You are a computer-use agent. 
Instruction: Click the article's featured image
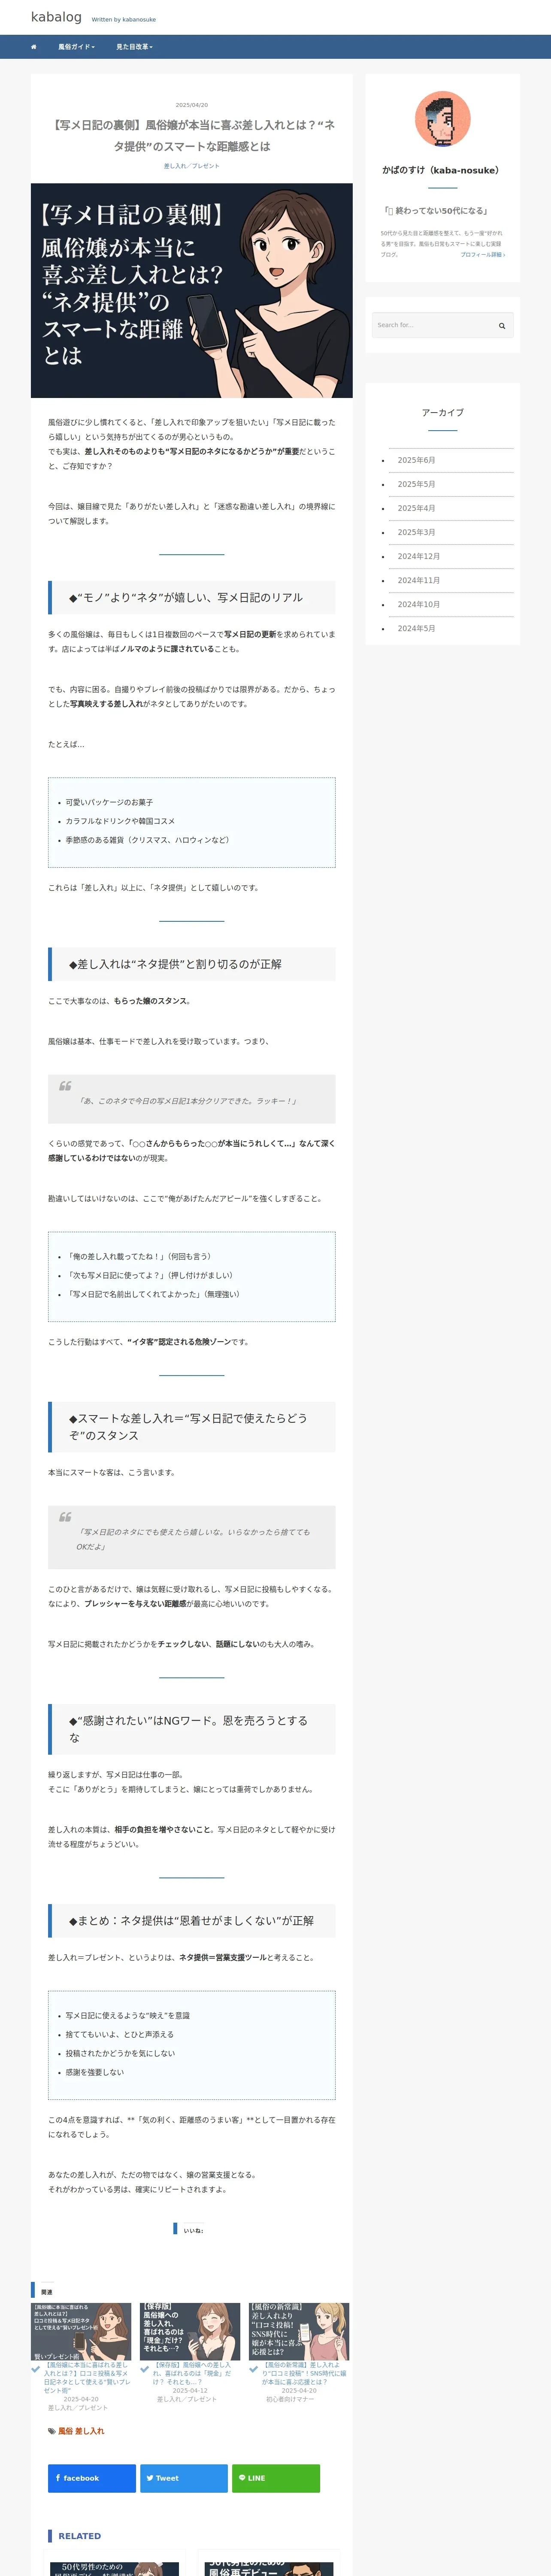click(191, 290)
